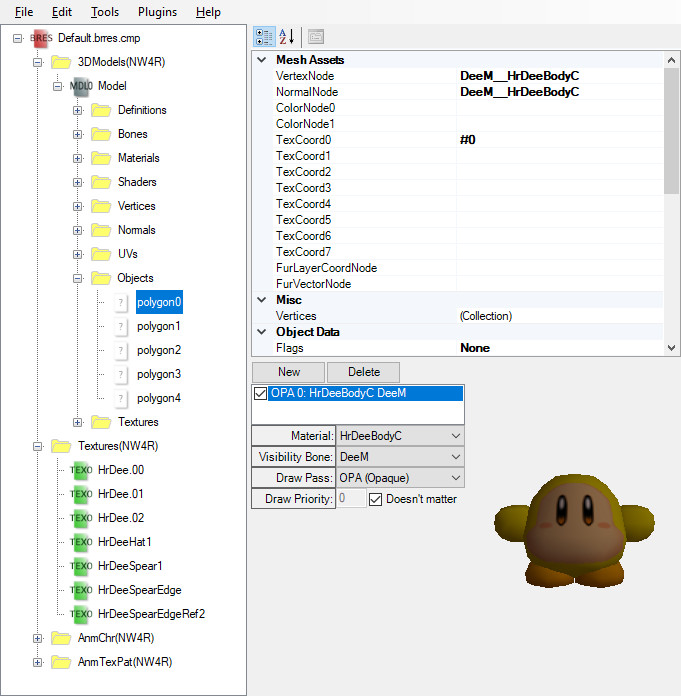This screenshot has height=696, width=681.
Task: Uncheck the Doesn't matter checkbox
Action: point(376,498)
